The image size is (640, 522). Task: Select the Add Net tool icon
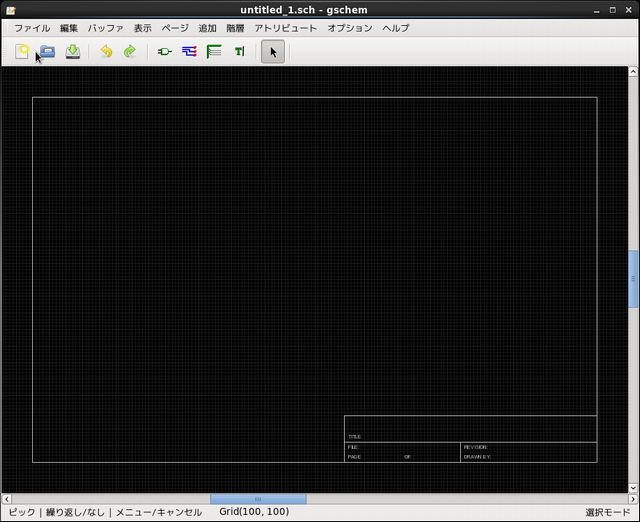(x=189, y=52)
